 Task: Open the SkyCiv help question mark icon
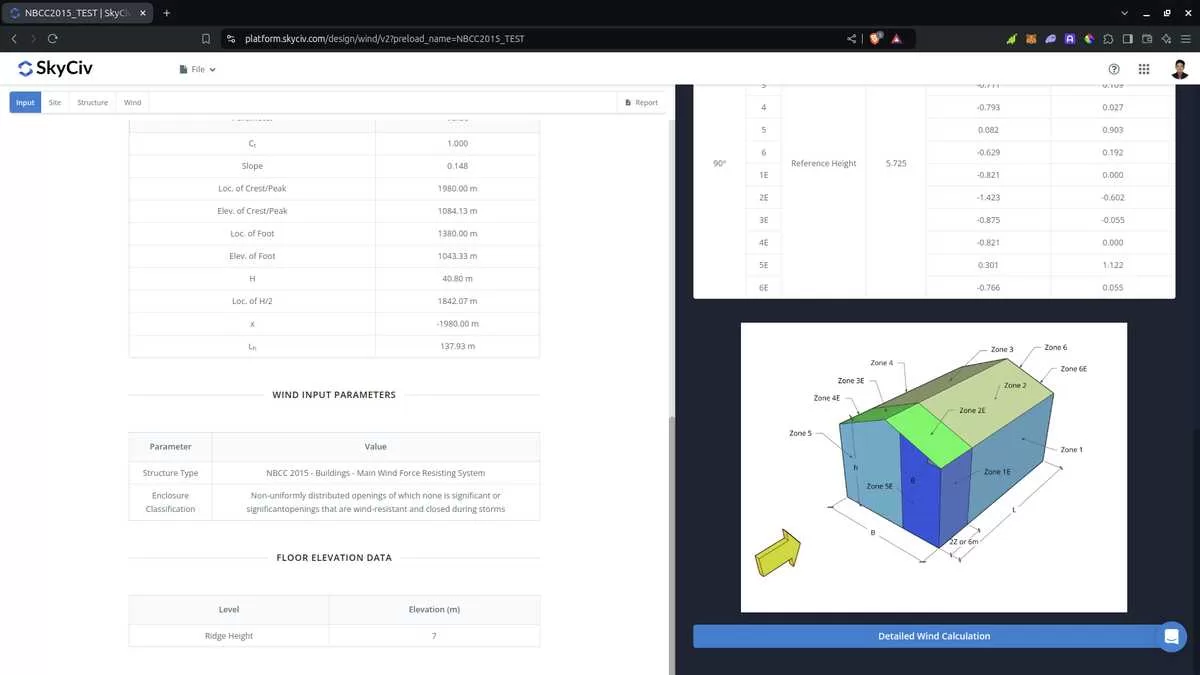pyautogui.click(x=1114, y=69)
